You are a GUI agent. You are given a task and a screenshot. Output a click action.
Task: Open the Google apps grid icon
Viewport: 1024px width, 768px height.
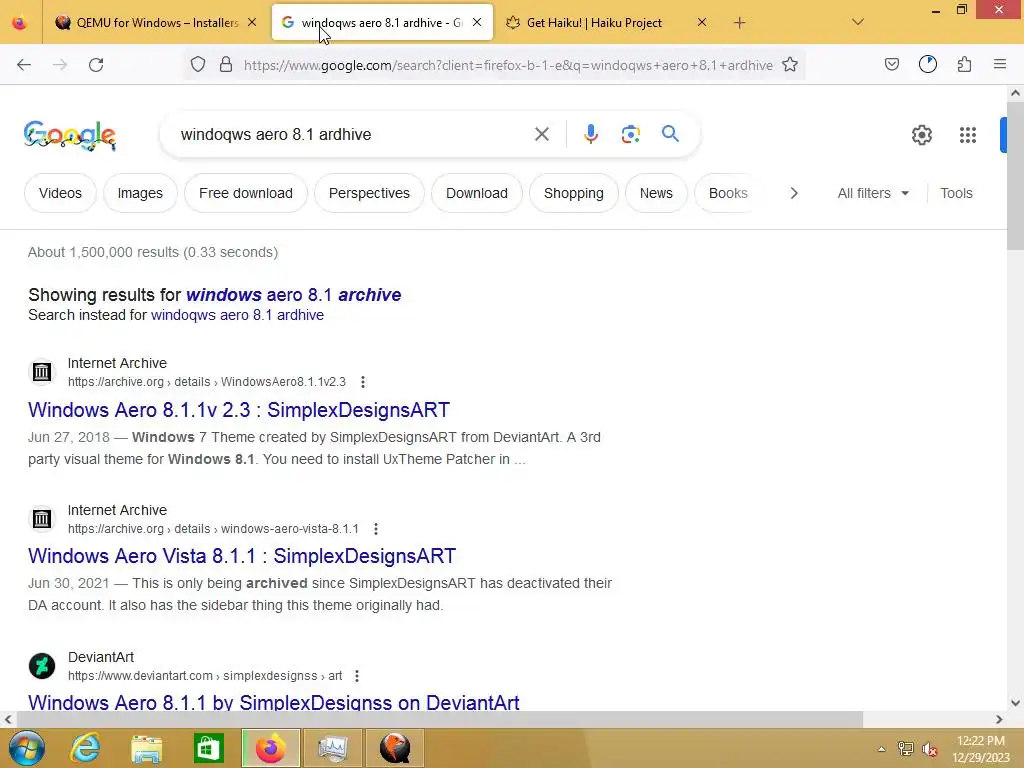(968, 135)
